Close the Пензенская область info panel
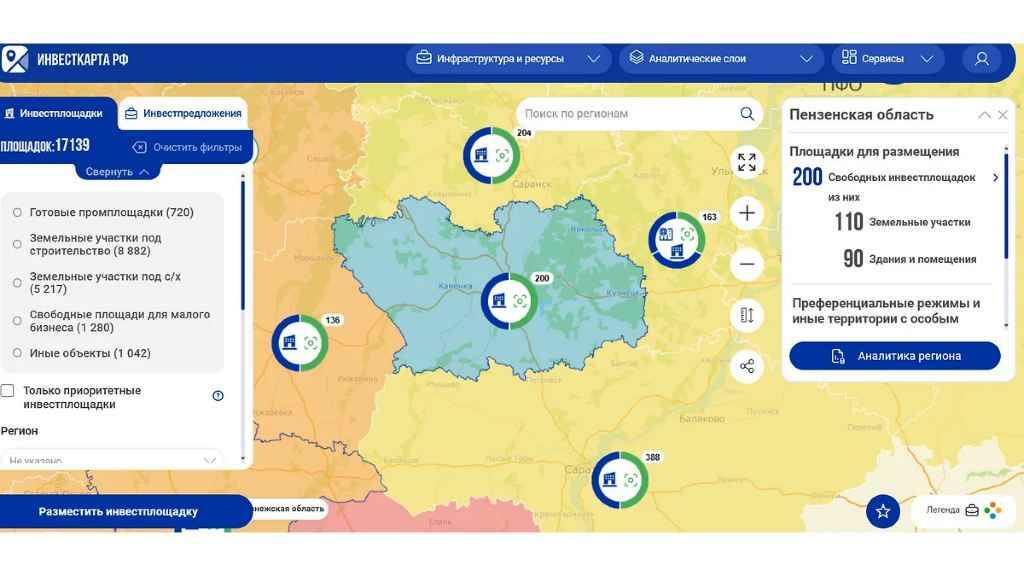This screenshot has height=576, width=1024. 1003,115
